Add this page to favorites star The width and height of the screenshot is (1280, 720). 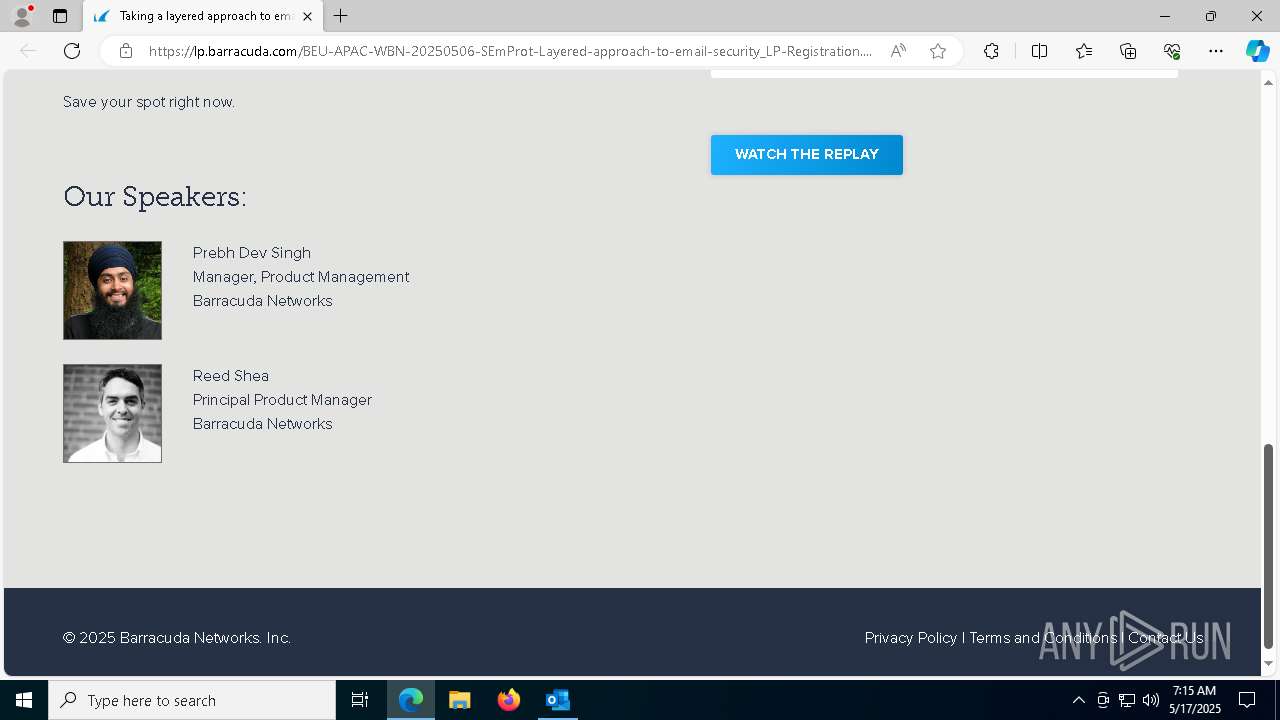(x=938, y=51)
